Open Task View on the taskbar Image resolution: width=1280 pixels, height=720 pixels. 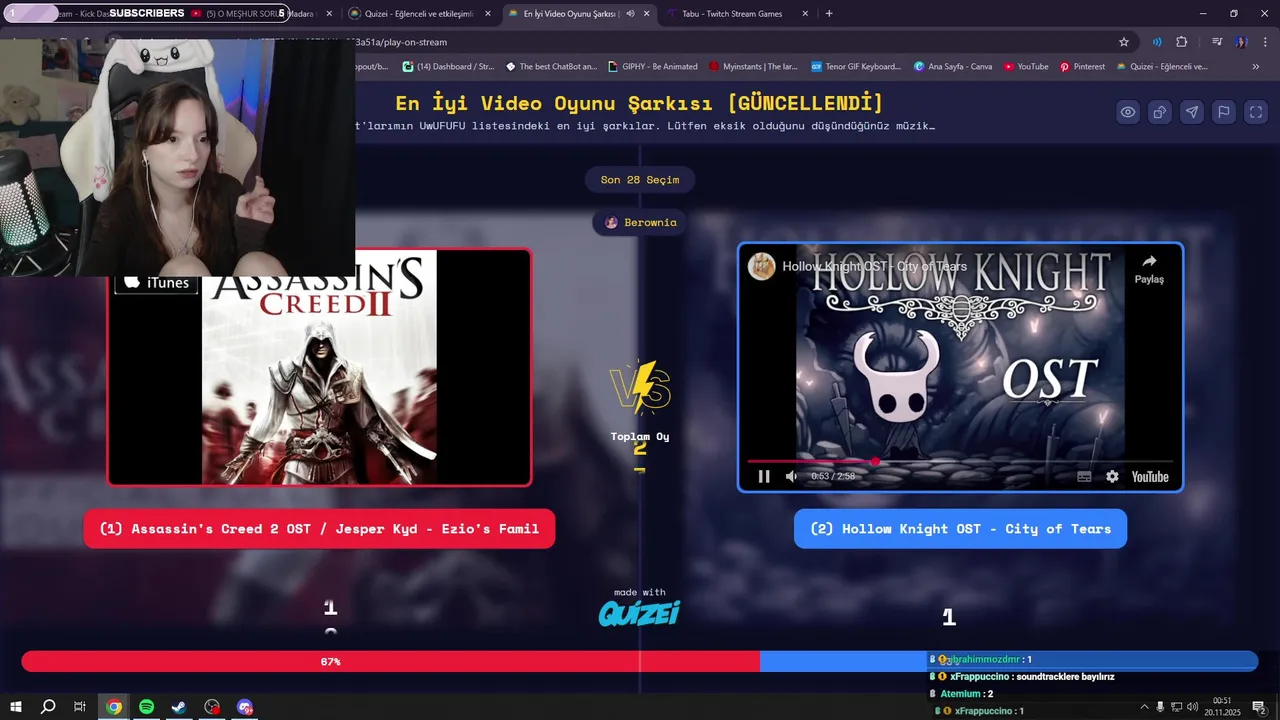pos(80,707)
